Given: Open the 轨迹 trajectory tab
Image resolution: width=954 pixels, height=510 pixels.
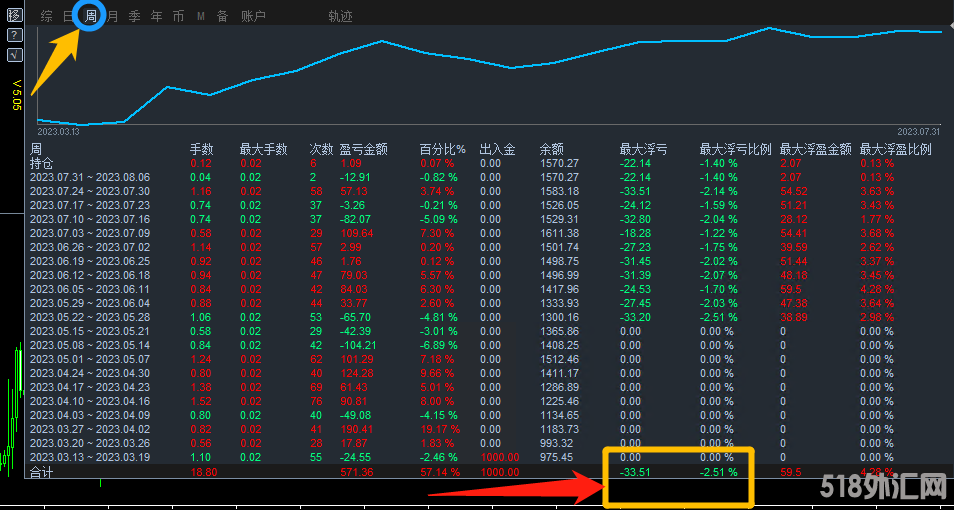Looking at the screenshot, I should coord(340,16).
